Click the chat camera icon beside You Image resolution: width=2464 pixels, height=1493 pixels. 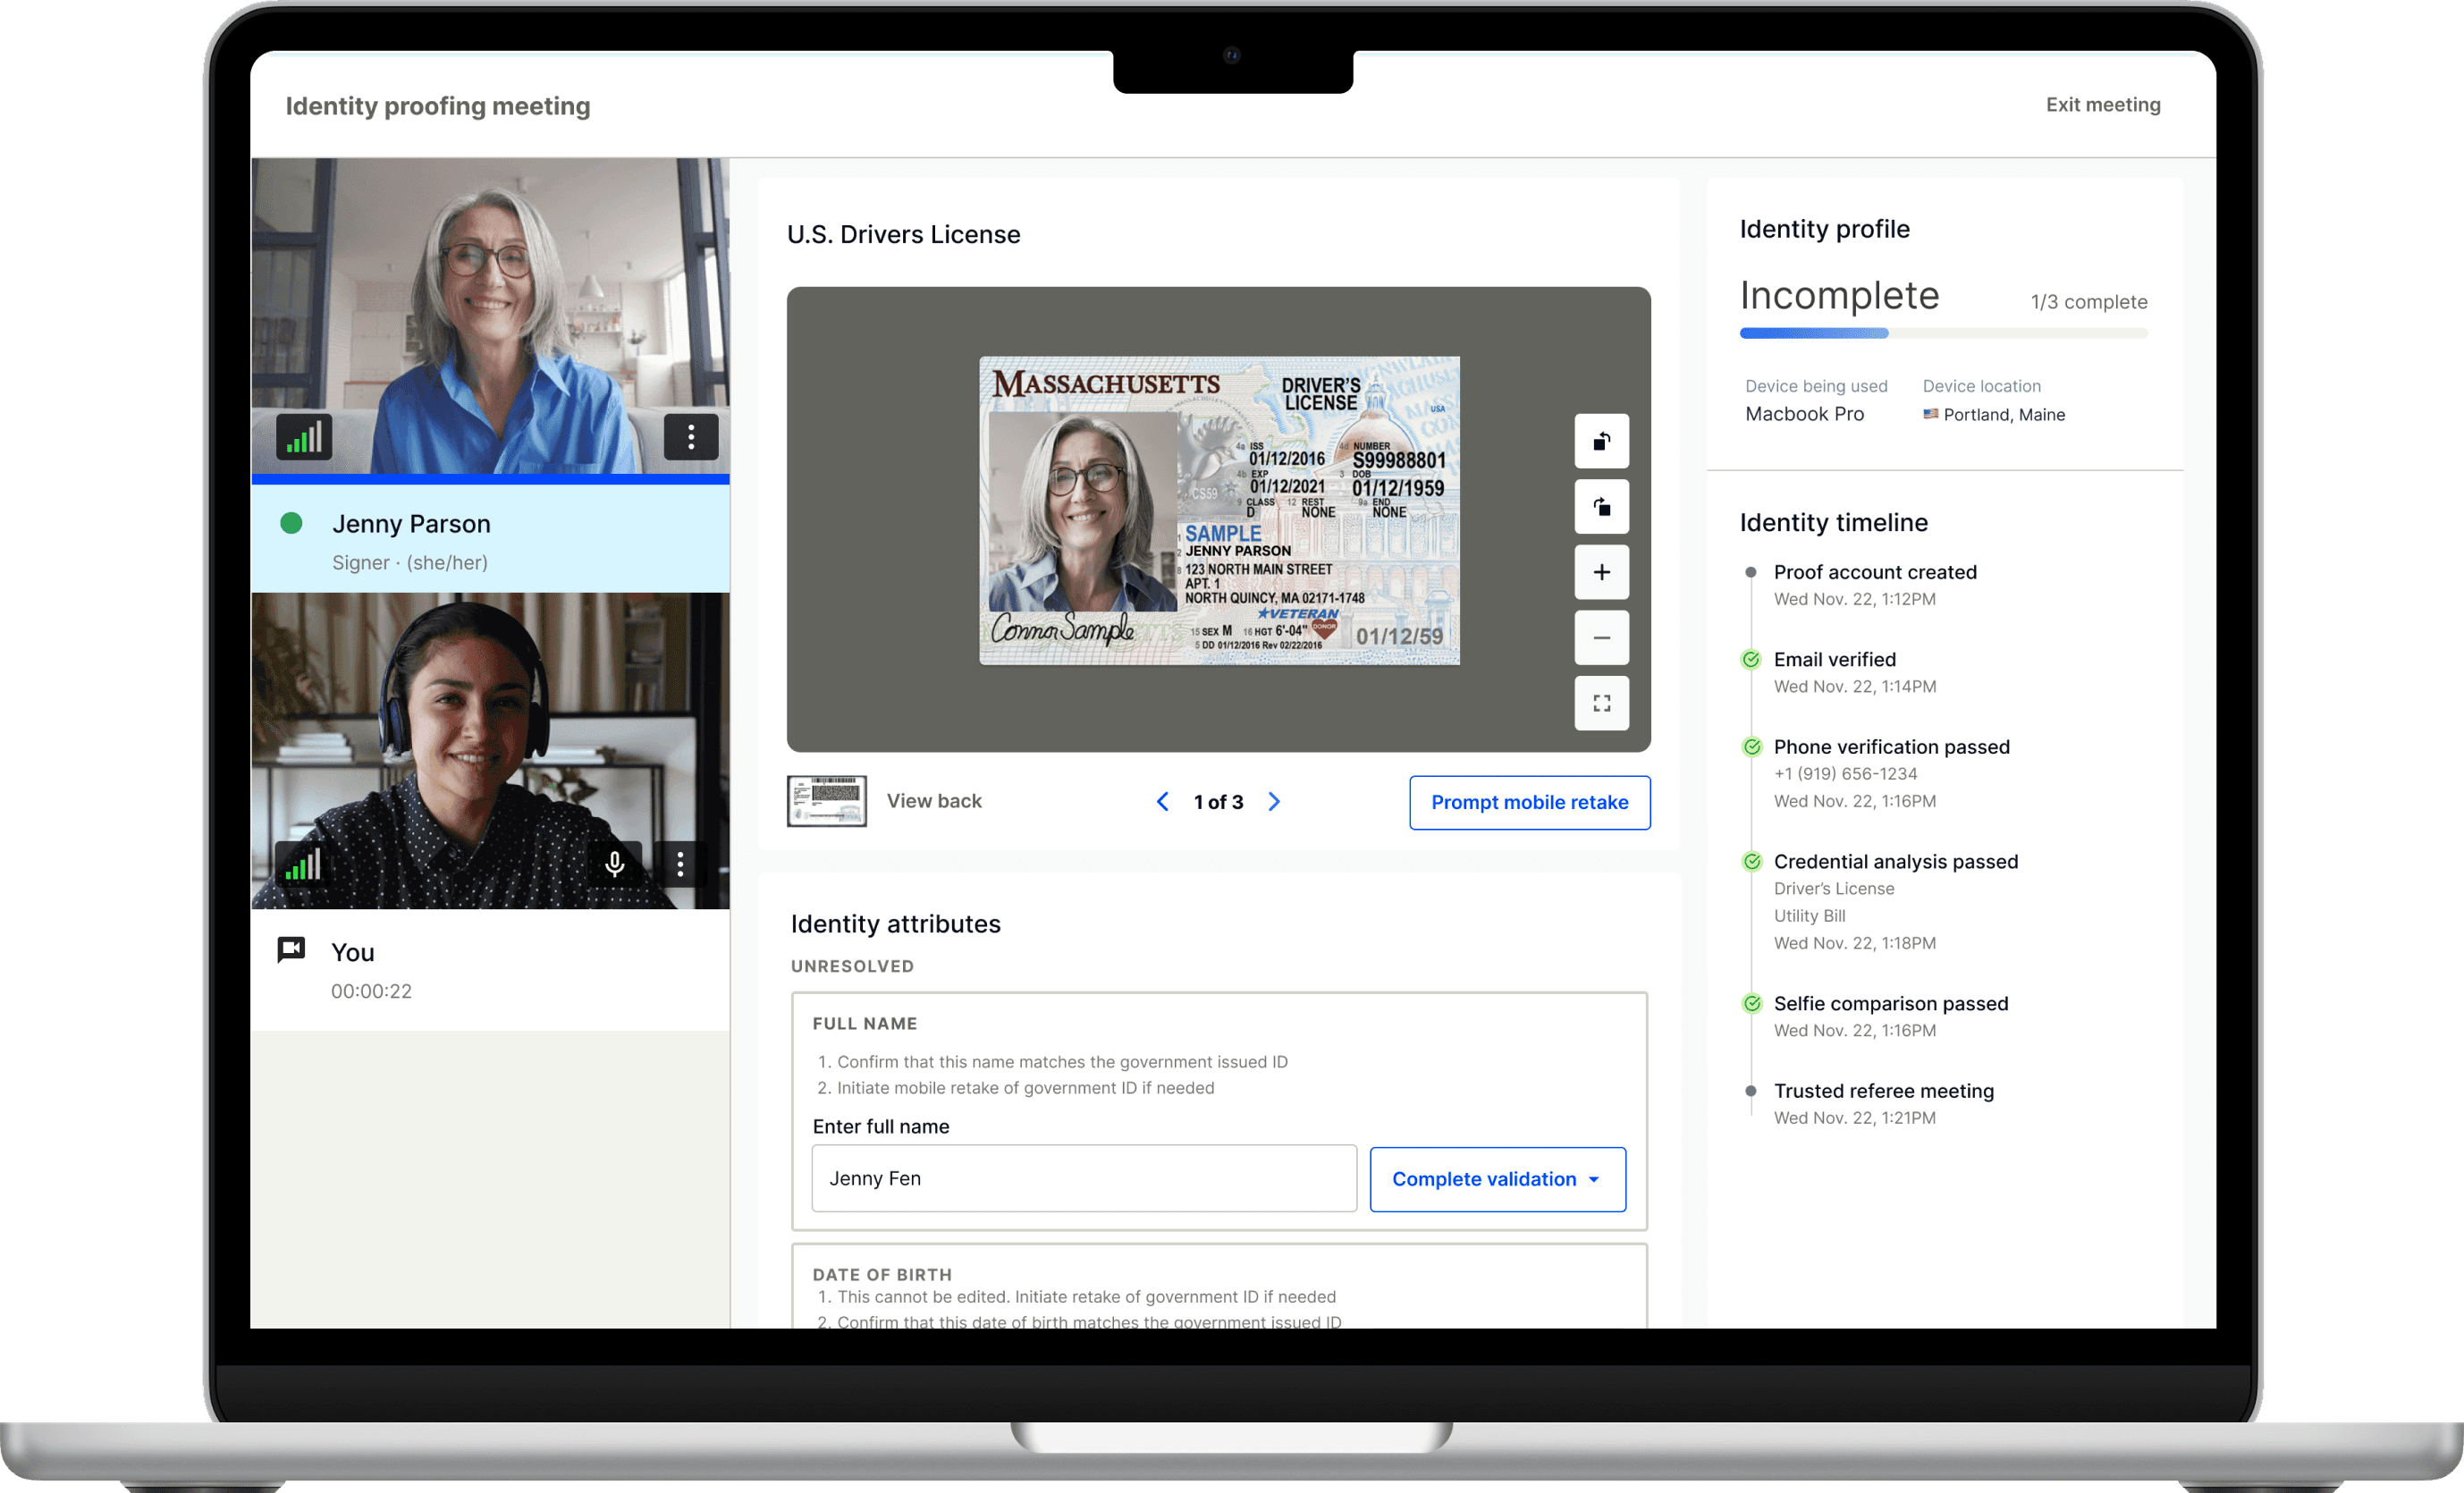click(x=291, y=950)
